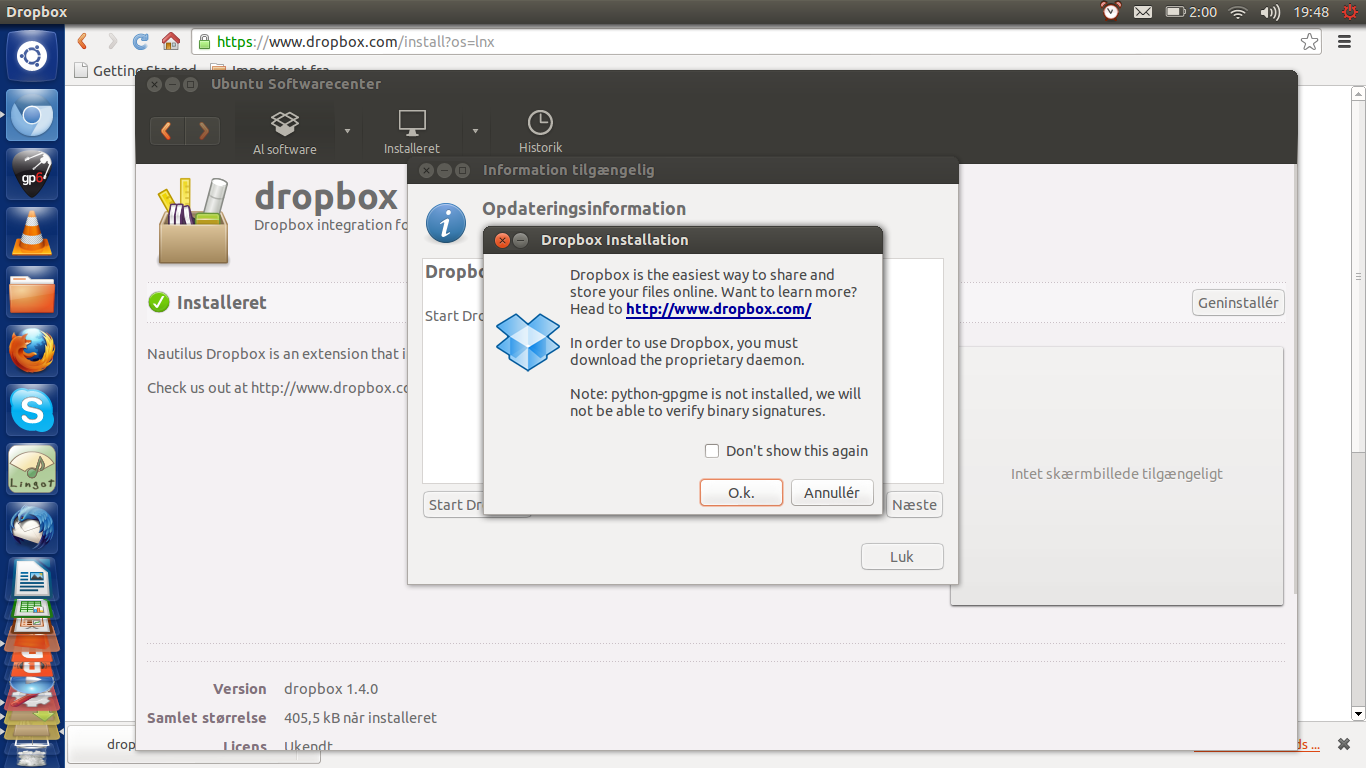Close the download bar at bottom right
This screenshot has width=1366, height=768.
coord(1344,744)
